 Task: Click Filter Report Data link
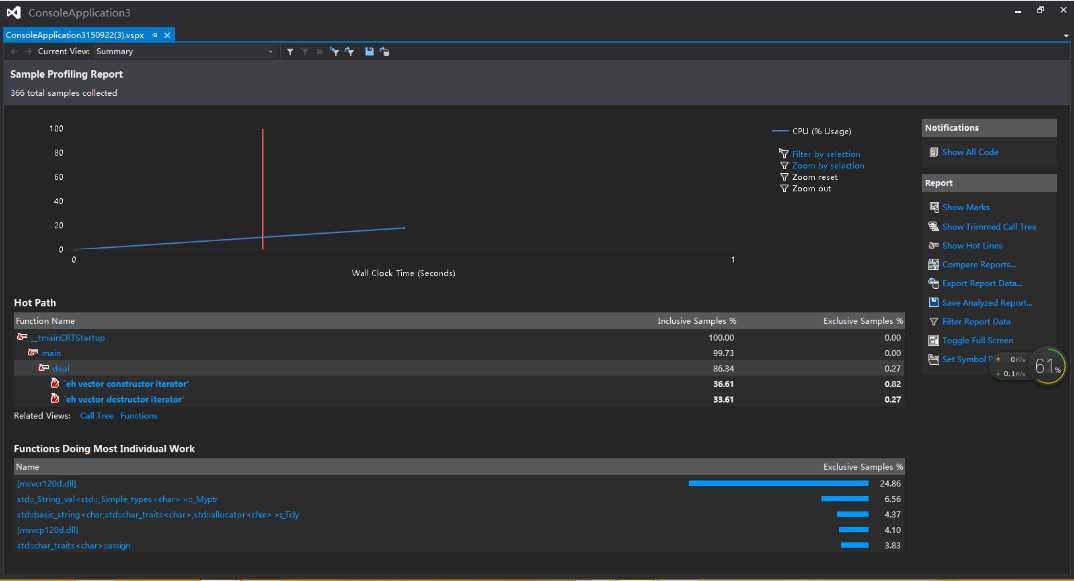pyautogui.click(x=976, y=321)
